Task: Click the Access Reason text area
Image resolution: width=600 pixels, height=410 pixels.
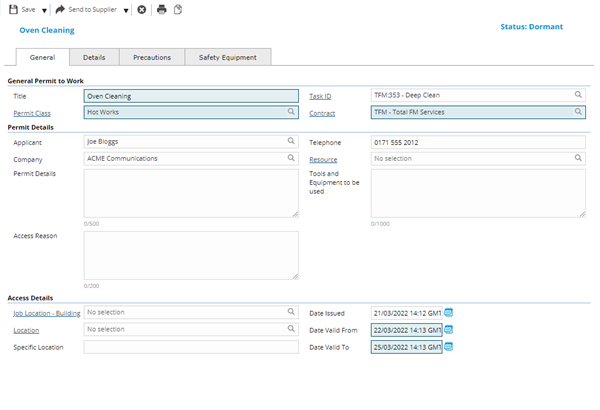Action: coord(191,255)
